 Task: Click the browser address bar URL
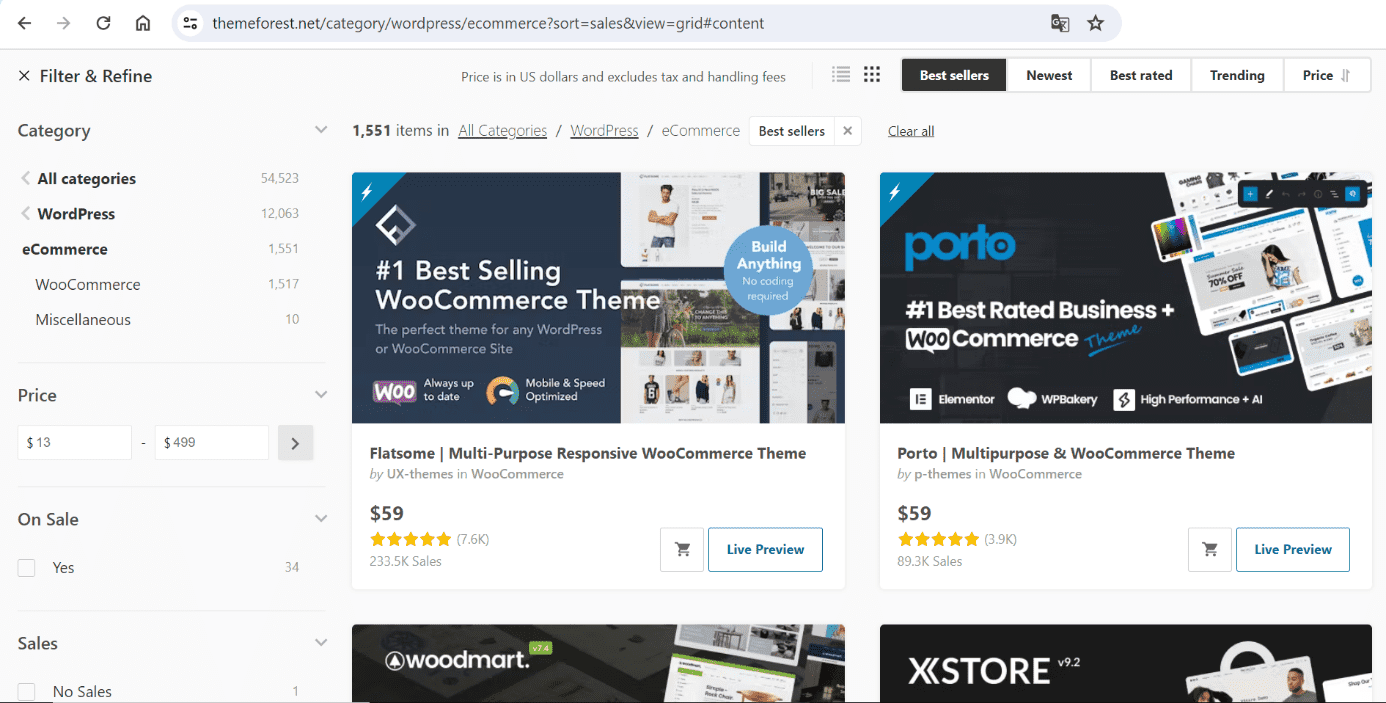point(488,23)
